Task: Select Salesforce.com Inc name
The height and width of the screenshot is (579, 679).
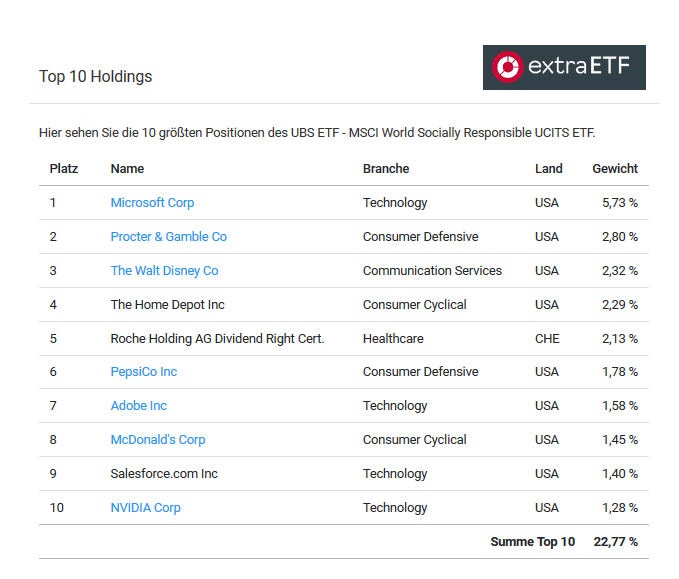Action: click(164, 474)
